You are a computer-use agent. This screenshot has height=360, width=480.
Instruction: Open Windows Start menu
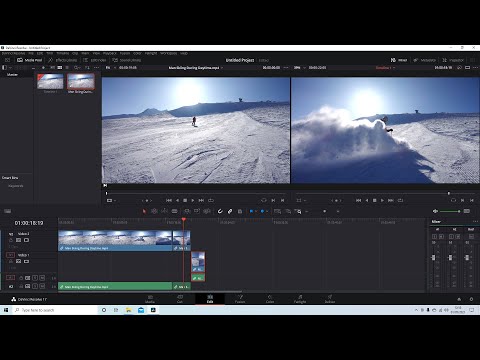click(6, 310)
